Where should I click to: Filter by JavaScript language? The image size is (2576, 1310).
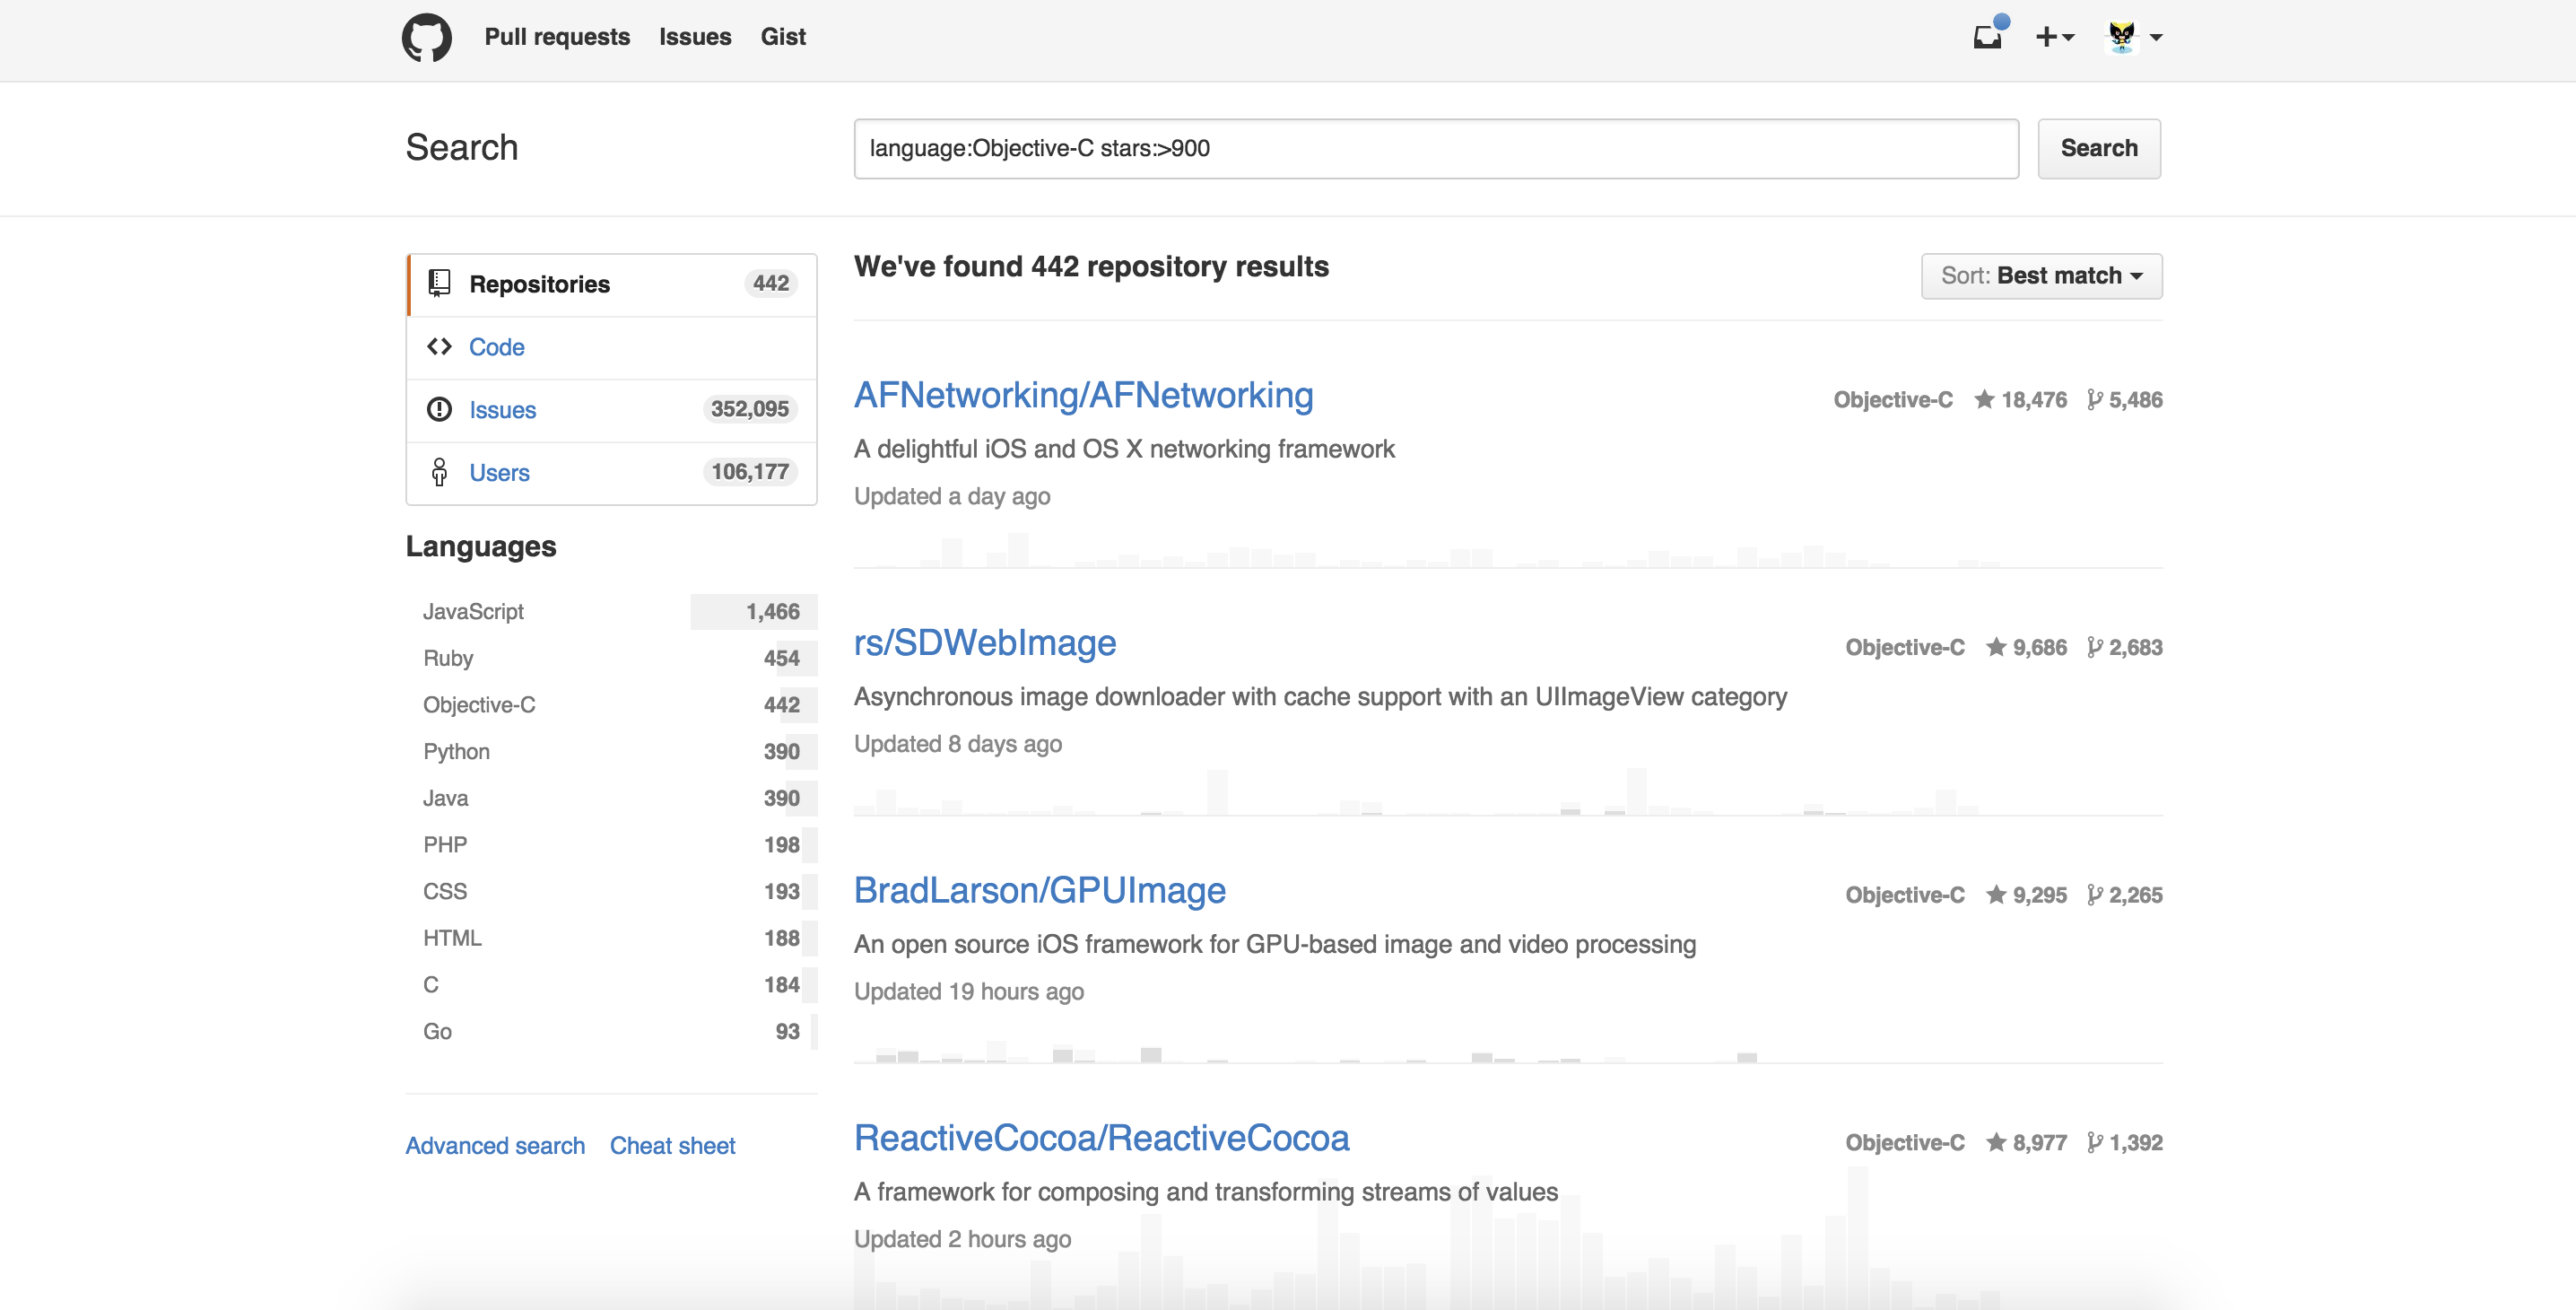pyautogui.click(x=611, y=612)
